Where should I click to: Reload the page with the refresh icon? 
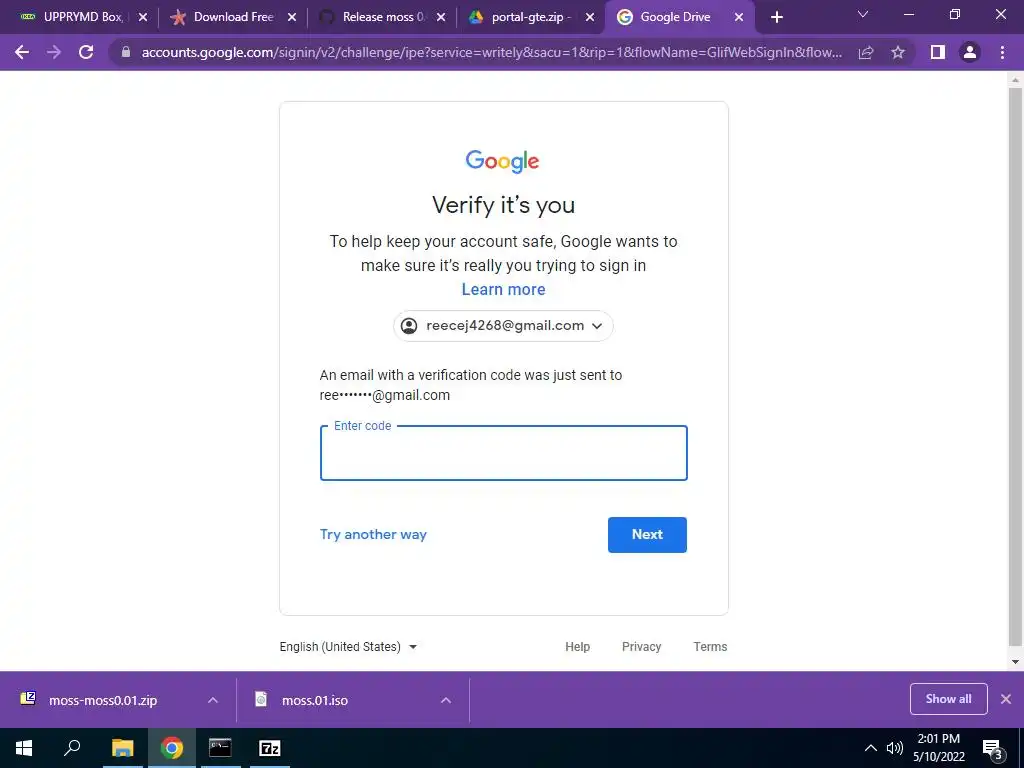[x=86, y=52]
